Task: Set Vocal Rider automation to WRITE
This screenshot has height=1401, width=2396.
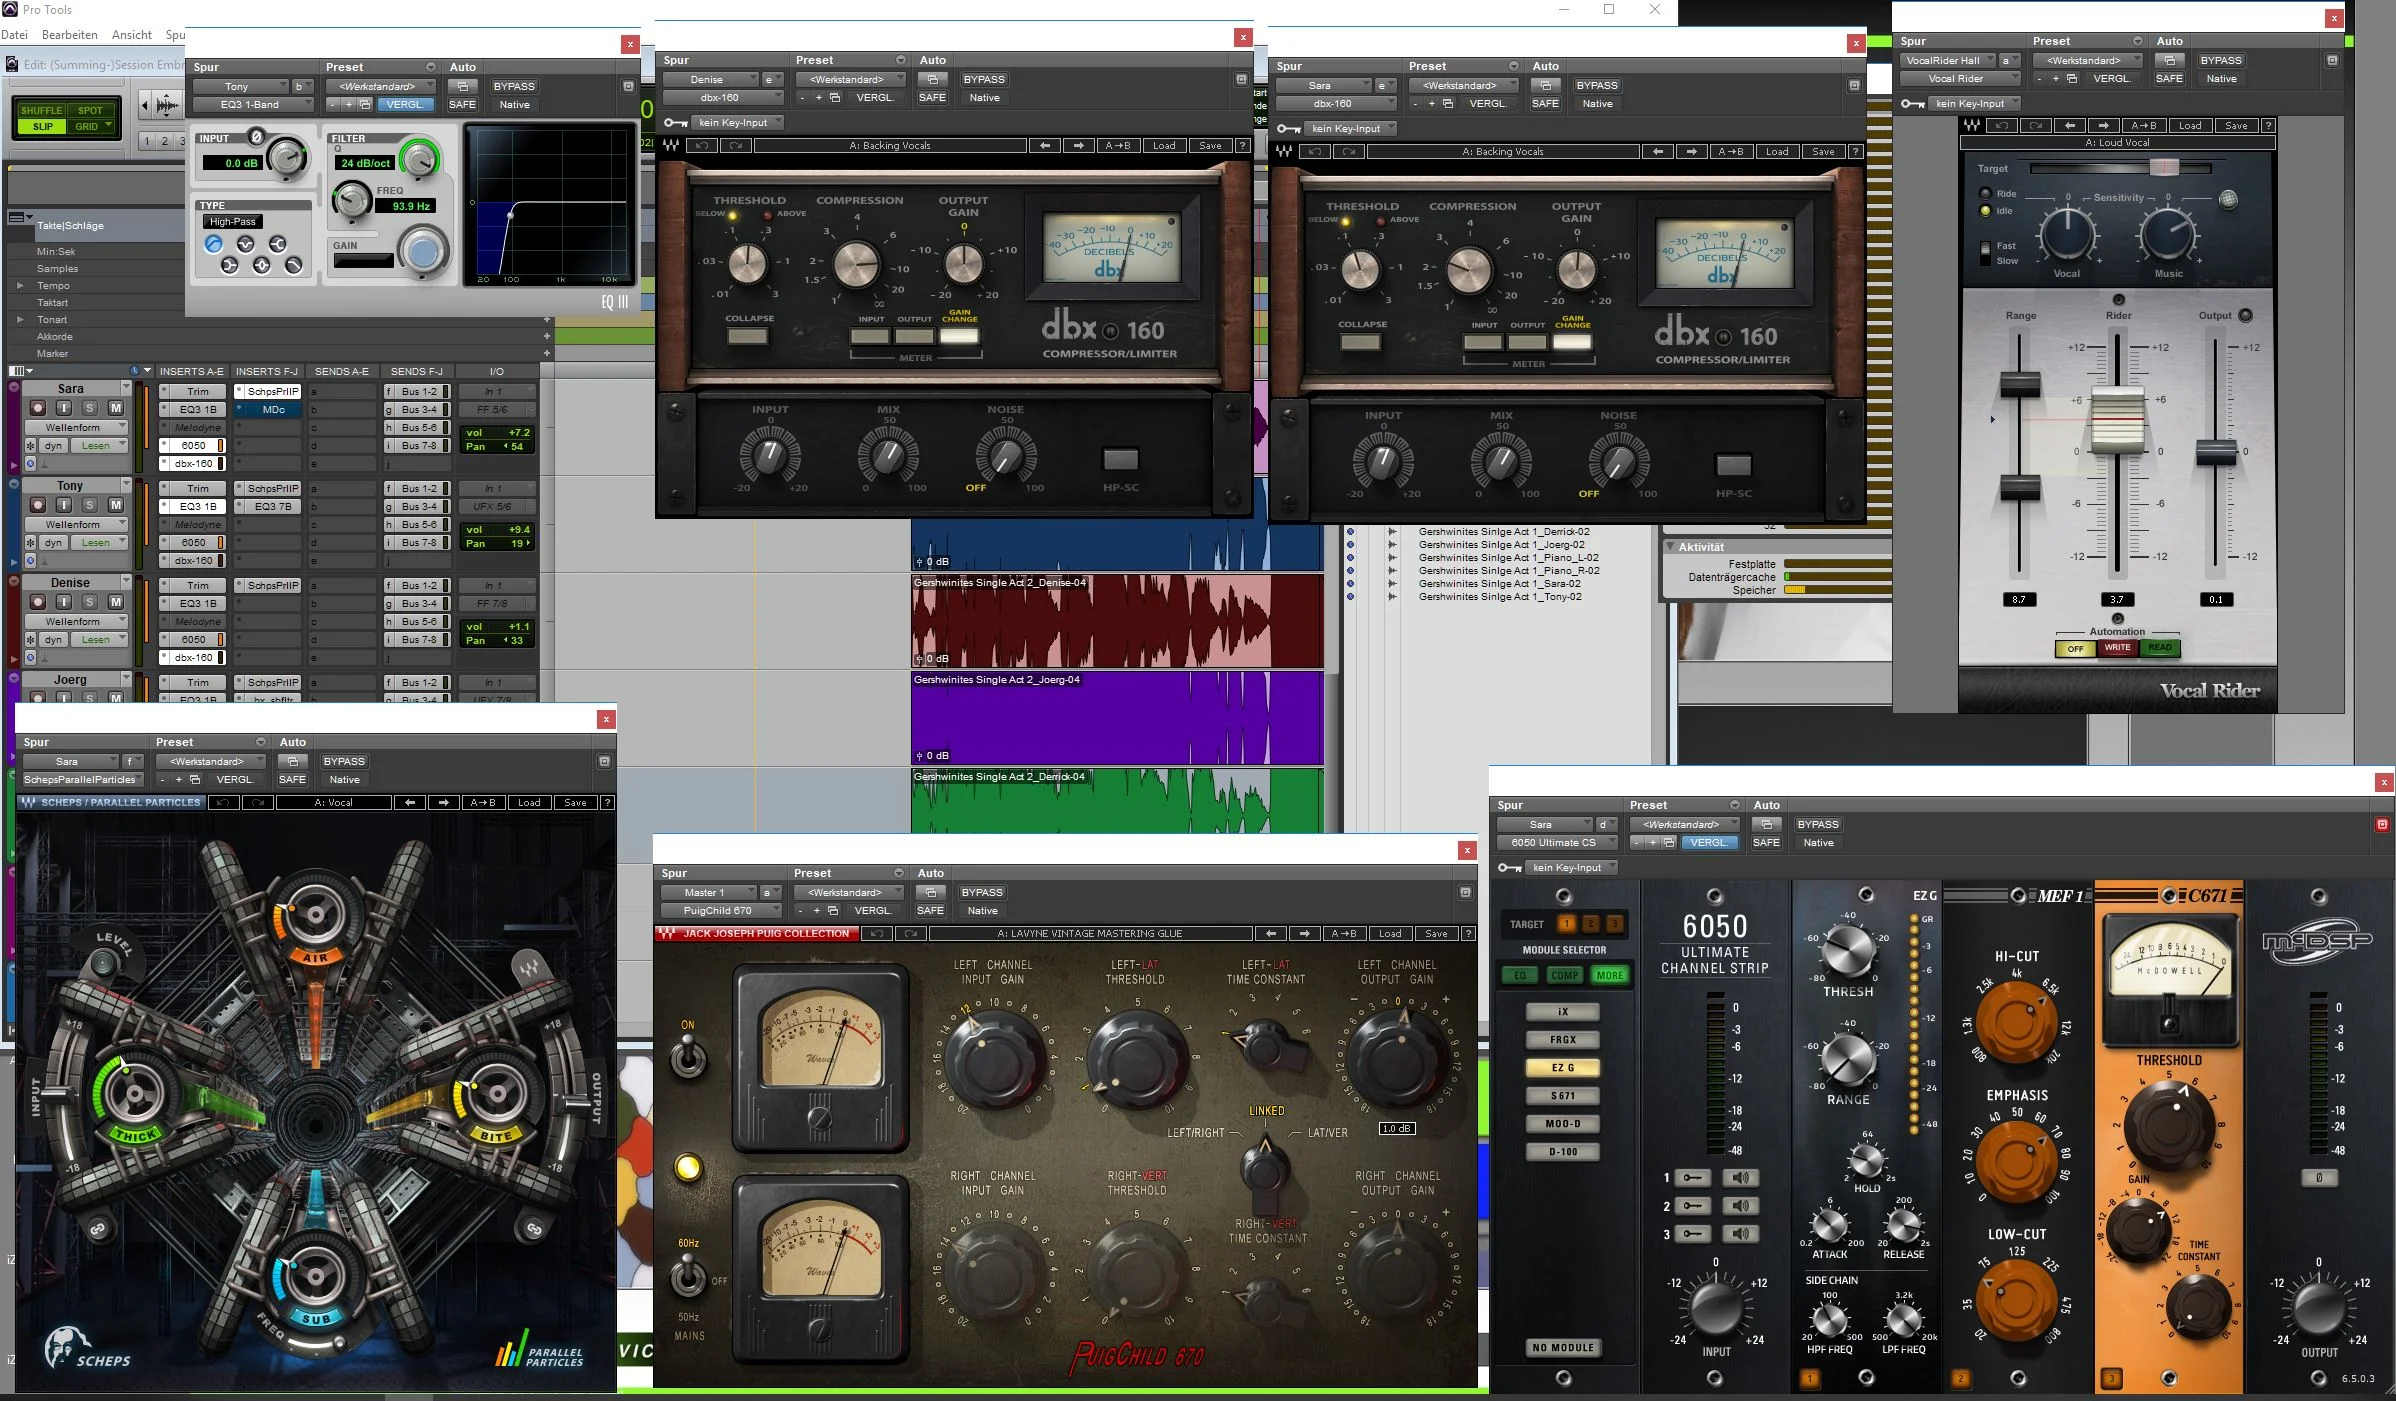Action: pos(2117,648)
